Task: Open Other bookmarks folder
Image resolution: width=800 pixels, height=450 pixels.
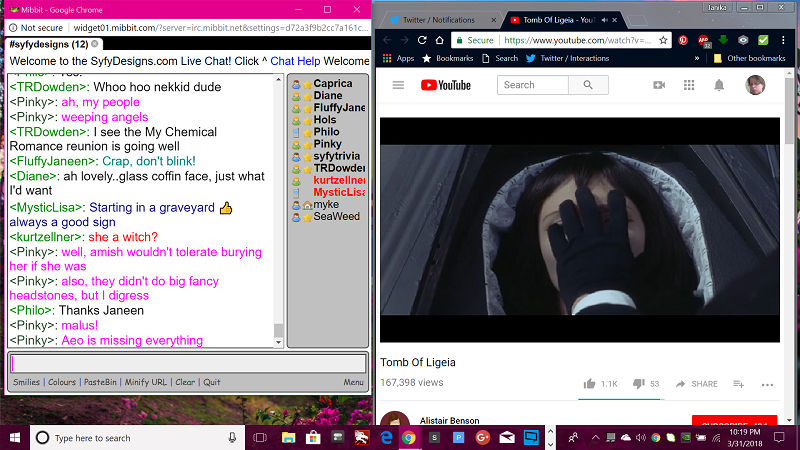Action: pos(749,58)
